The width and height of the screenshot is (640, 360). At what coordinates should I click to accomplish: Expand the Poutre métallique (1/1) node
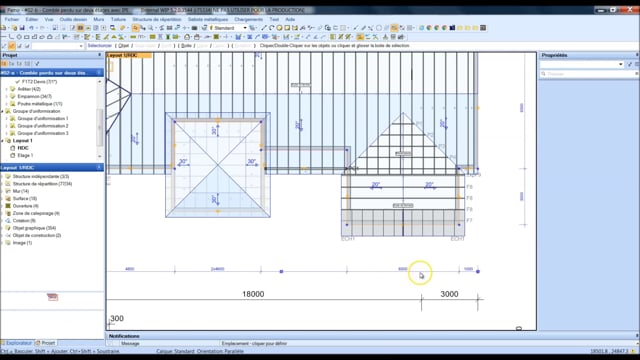[x=6, y=104]
